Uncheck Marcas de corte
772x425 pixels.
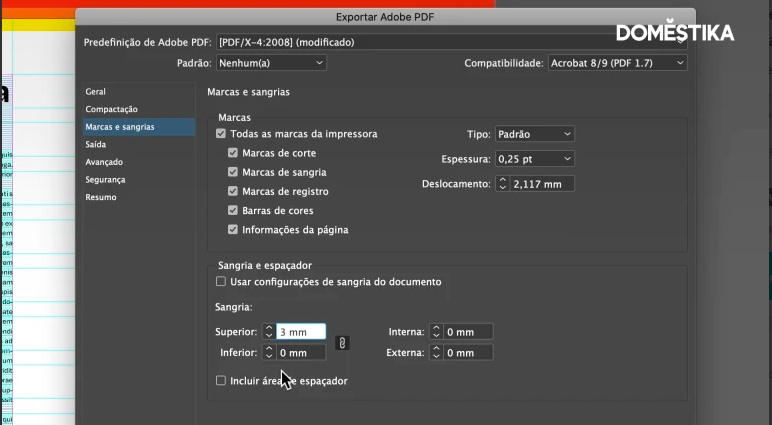pyautogui.click(x=233, y=153)
